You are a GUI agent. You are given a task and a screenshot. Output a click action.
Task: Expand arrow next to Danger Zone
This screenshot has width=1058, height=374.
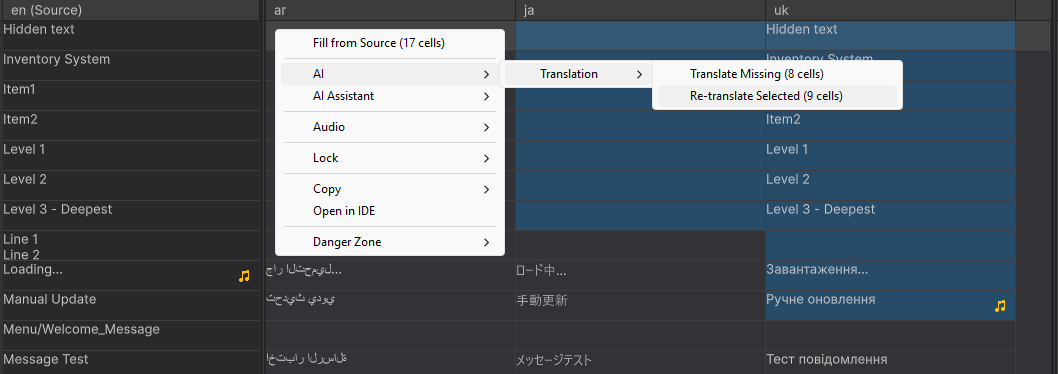[486, 242]
